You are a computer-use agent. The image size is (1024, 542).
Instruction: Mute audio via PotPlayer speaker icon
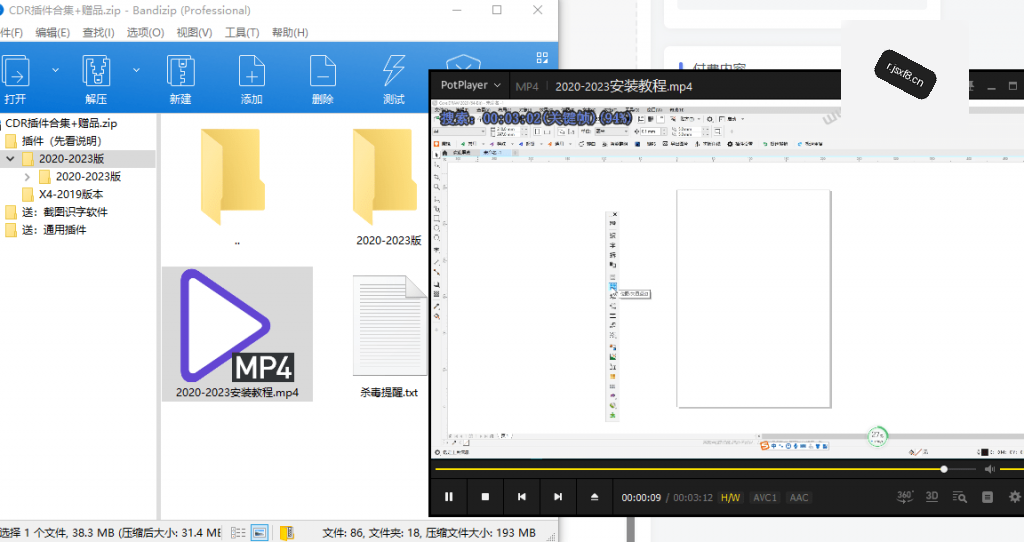point(990,469)
